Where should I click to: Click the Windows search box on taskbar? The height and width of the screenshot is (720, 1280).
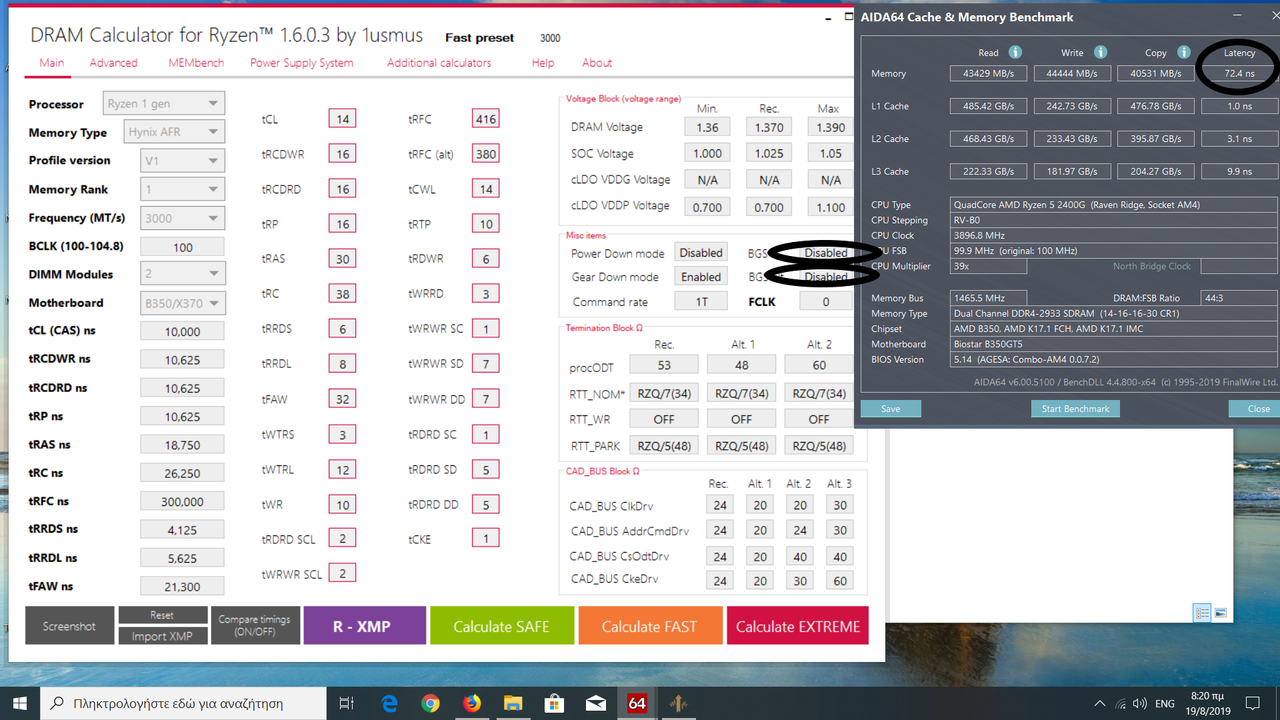click(183, 703)
